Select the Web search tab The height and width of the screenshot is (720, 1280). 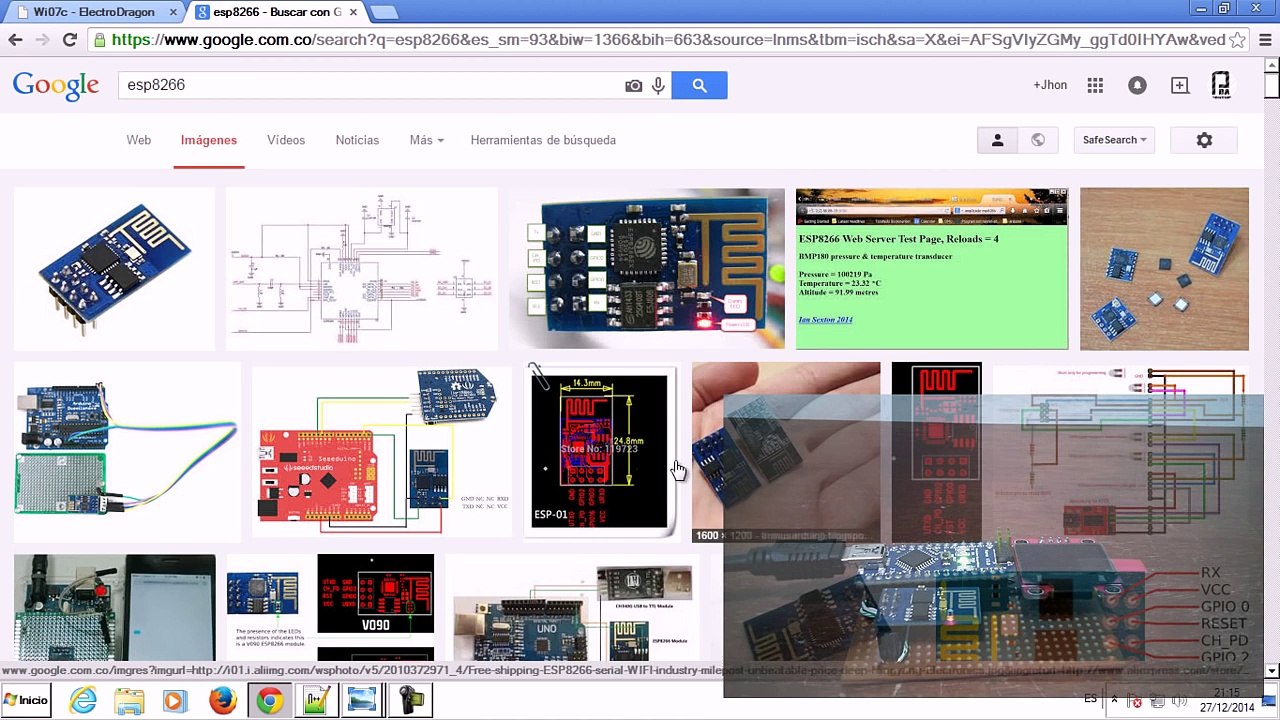[139, 140]
